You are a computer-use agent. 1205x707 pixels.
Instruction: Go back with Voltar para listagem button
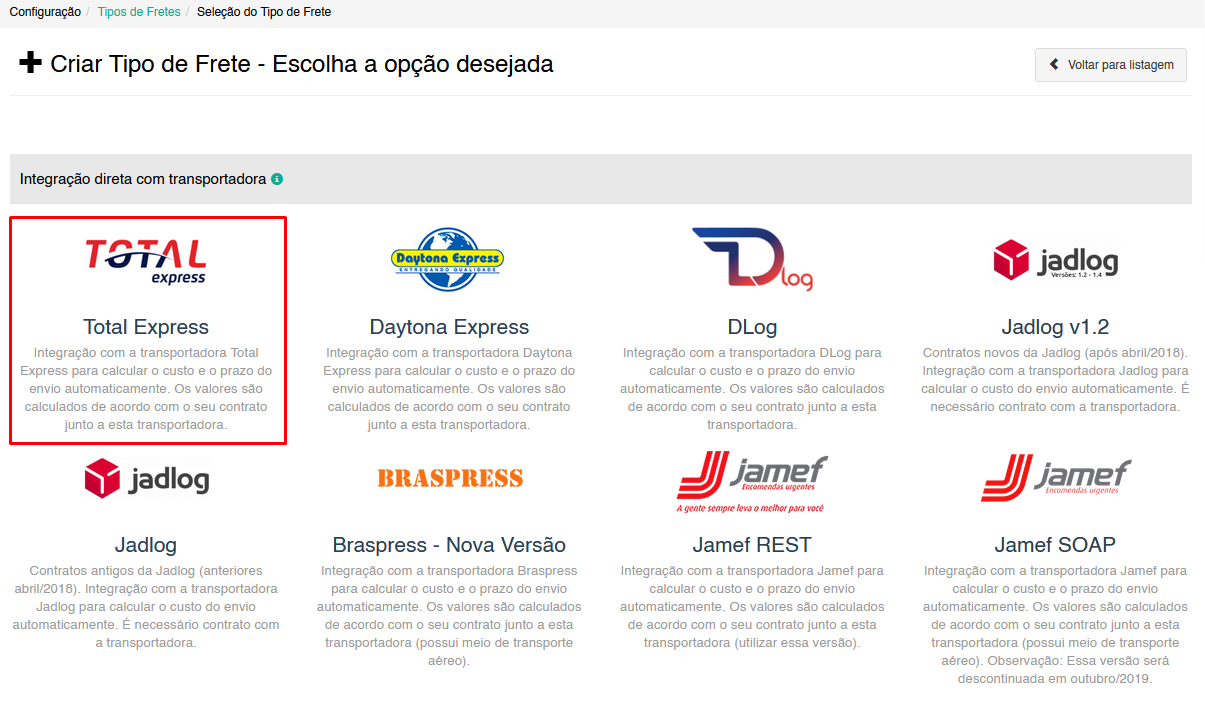tap(1111, 64)
